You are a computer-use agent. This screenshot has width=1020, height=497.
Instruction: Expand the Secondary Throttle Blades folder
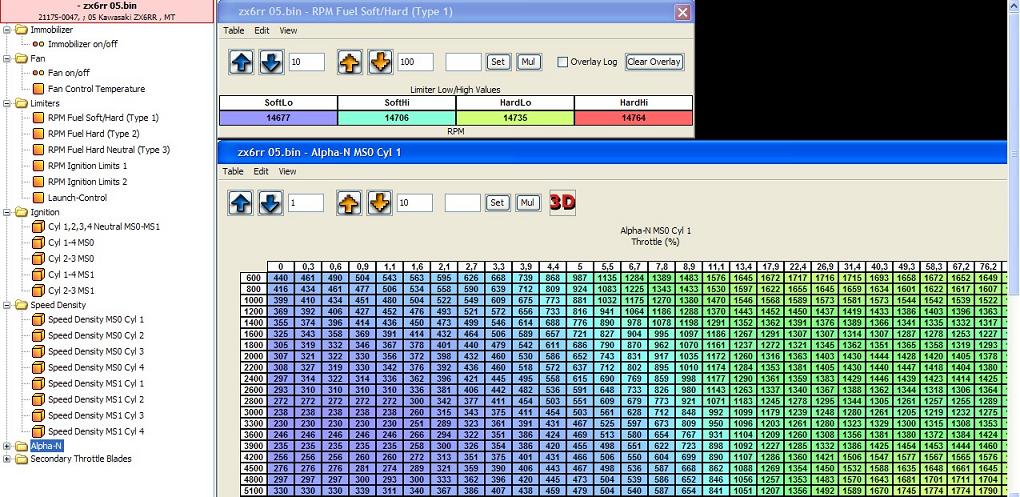(x=8, y=460)
